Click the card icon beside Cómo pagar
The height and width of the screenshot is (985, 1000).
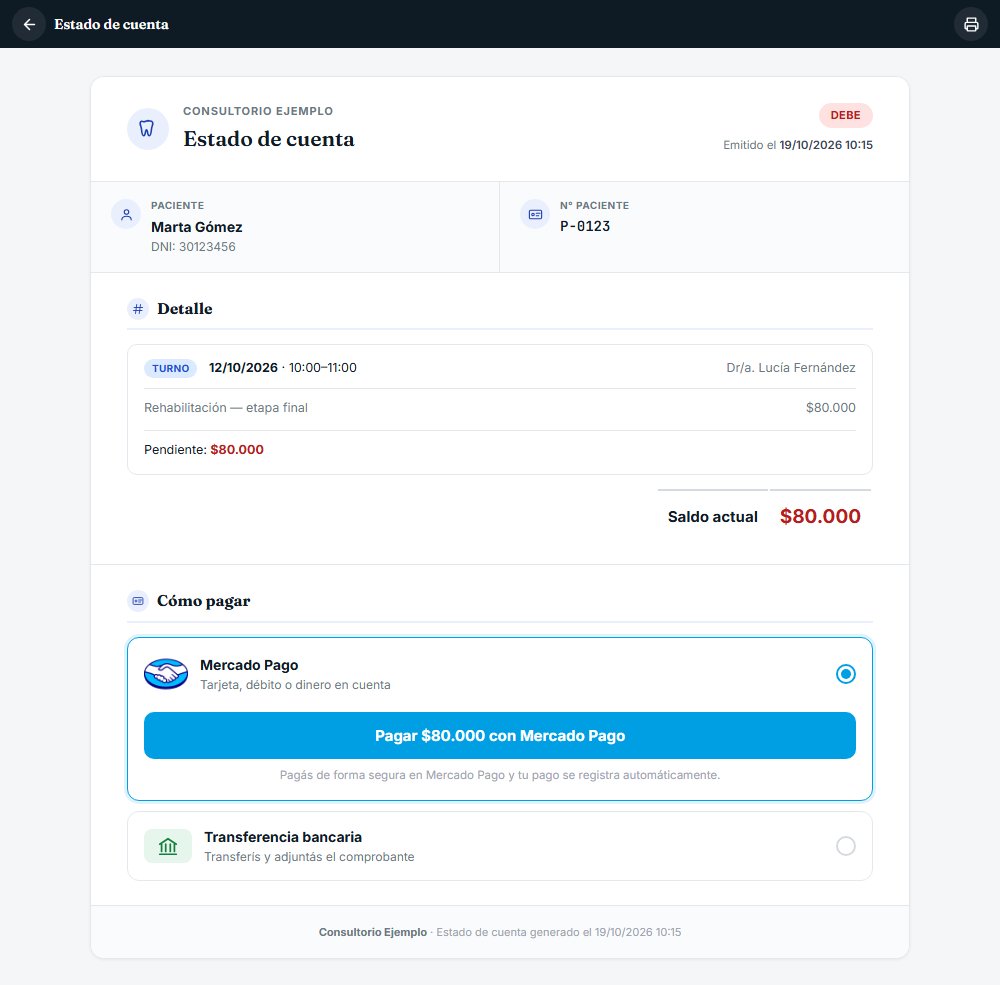(138, 601)
